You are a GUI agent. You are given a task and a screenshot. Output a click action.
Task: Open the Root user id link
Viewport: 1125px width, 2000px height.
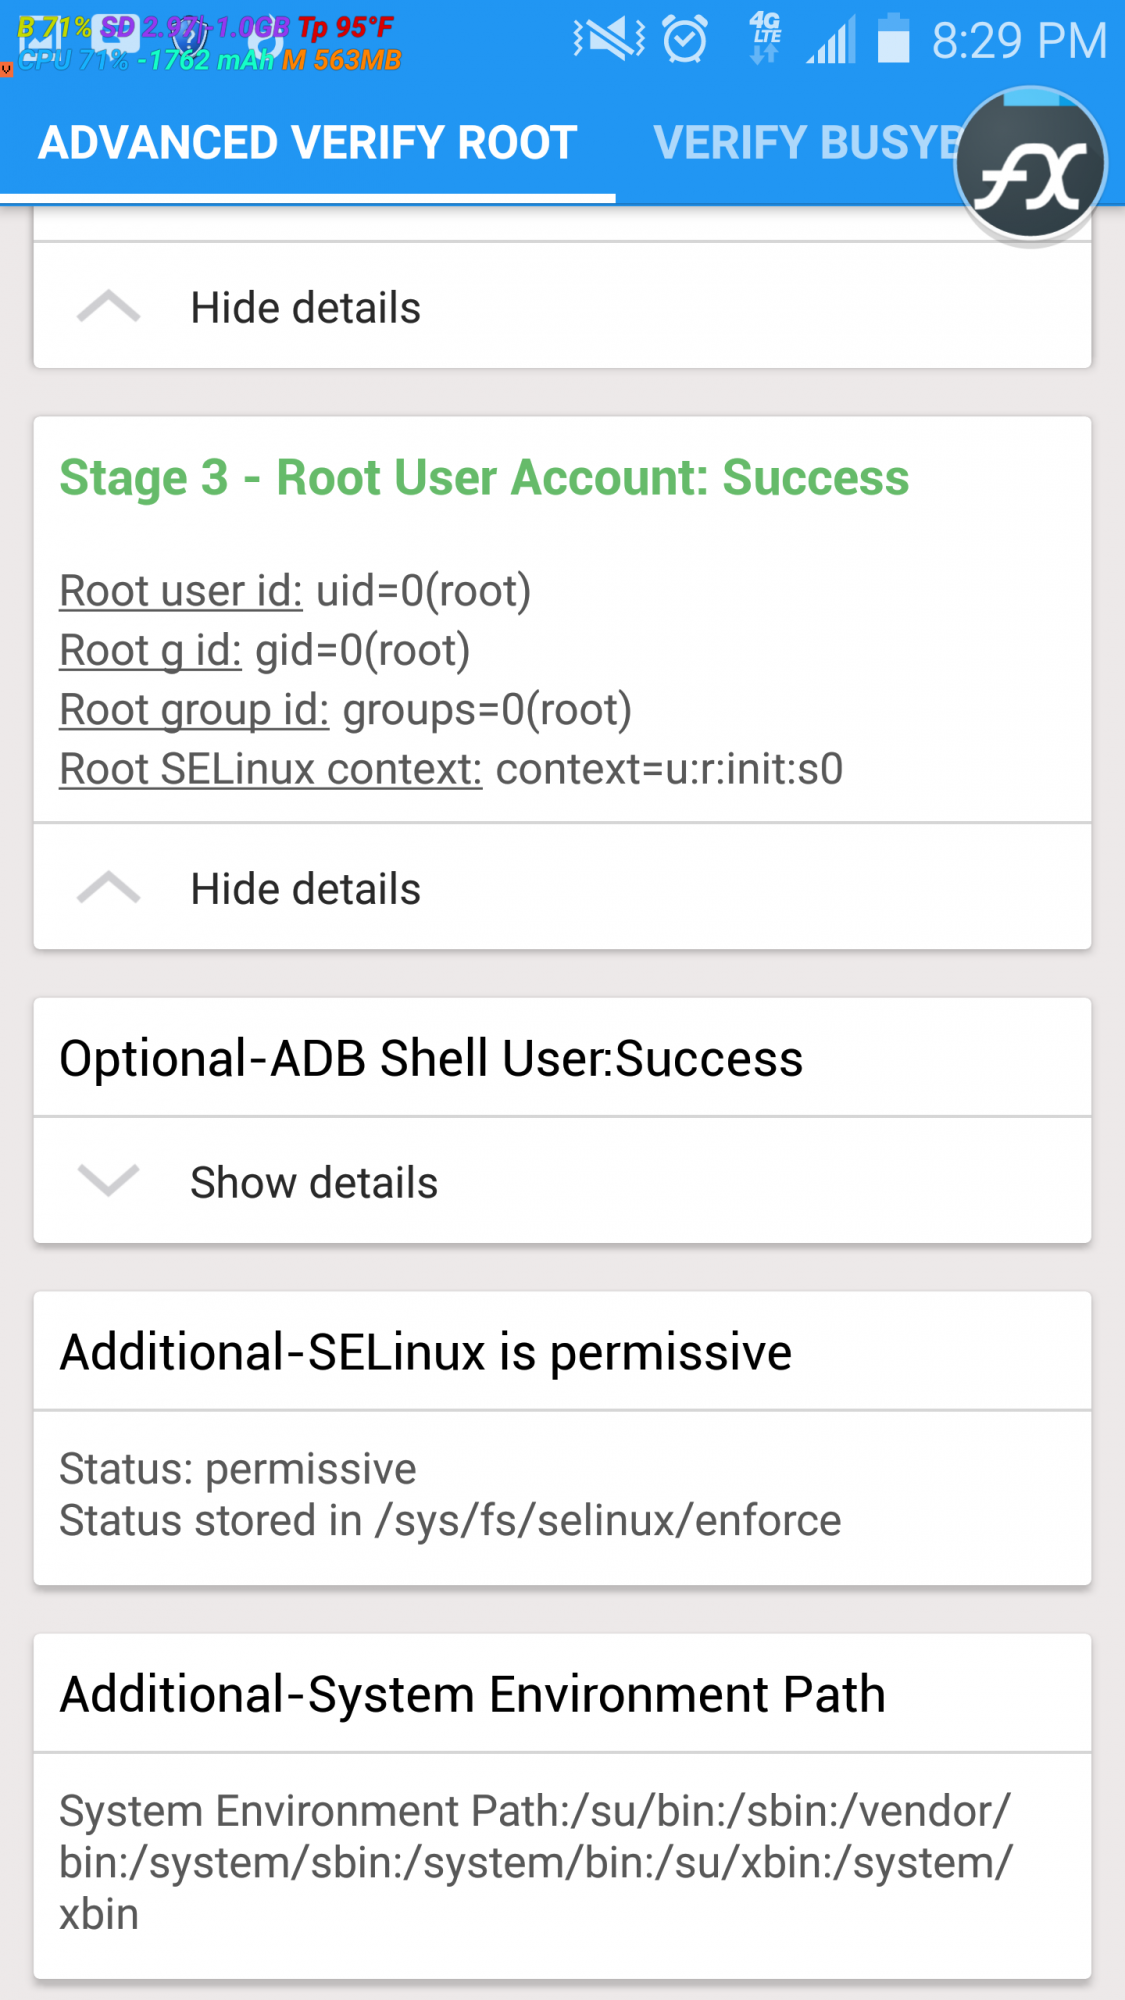click(181, 591)
